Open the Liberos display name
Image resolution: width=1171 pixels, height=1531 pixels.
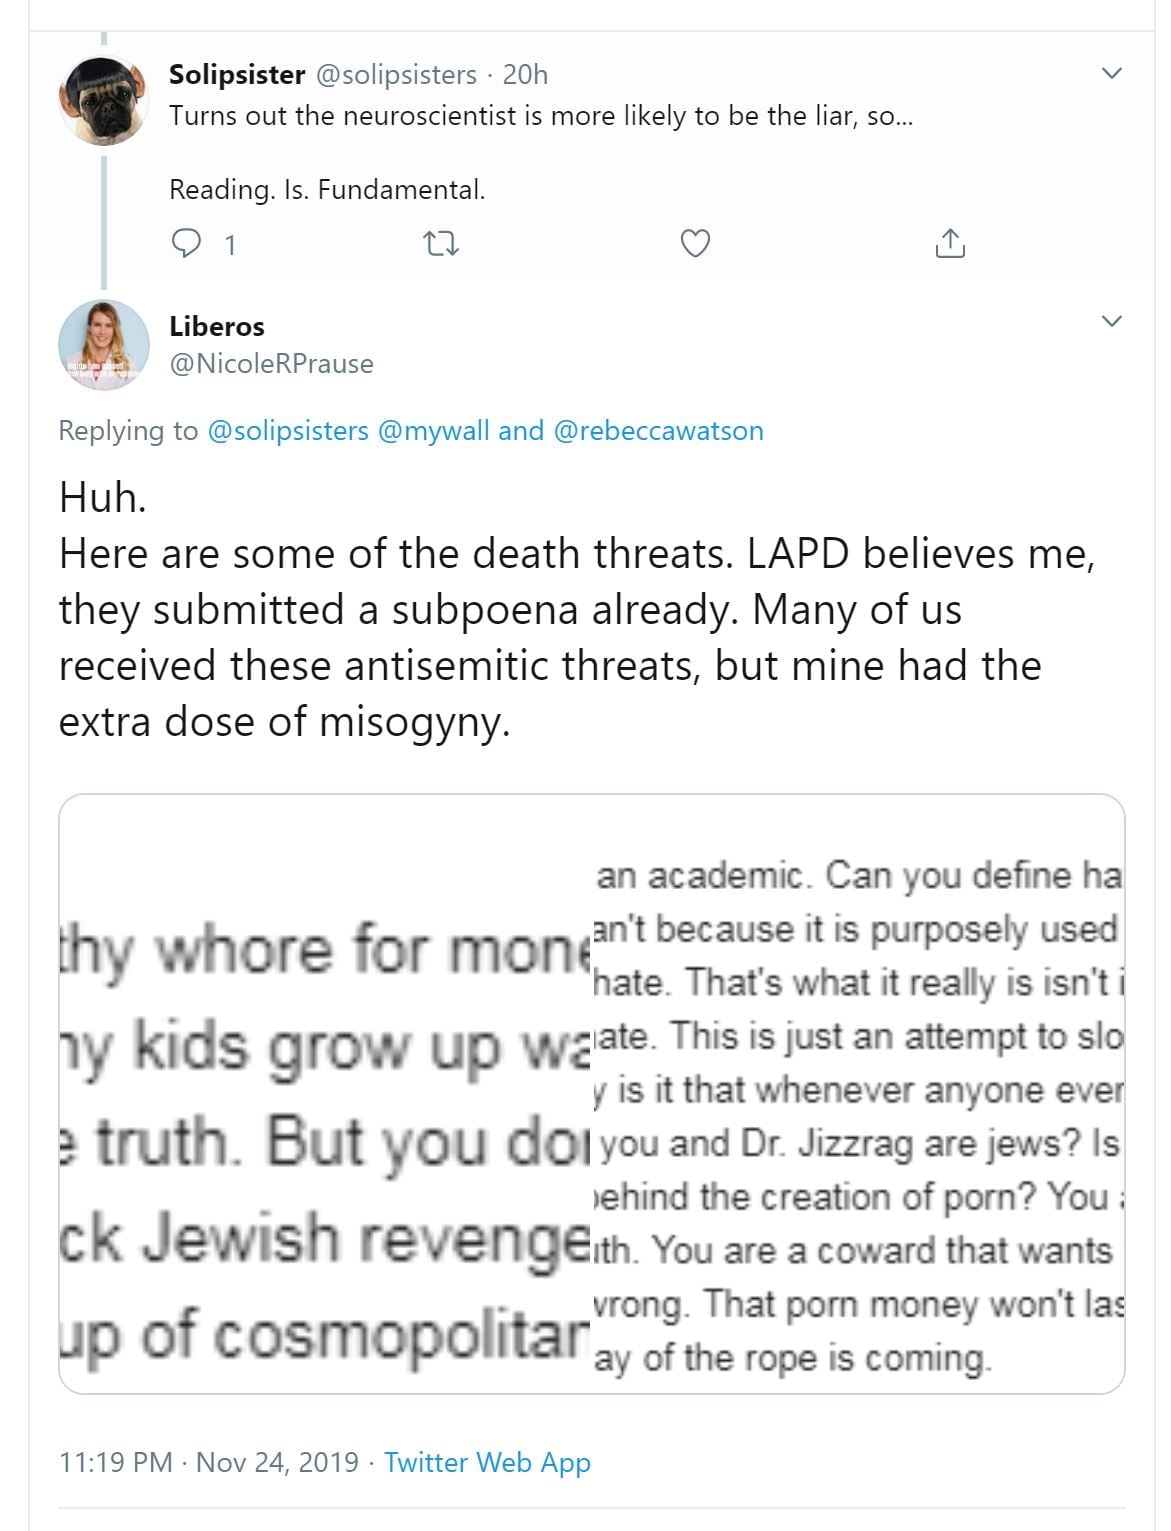pyautogui.click(x=217, y=326)
